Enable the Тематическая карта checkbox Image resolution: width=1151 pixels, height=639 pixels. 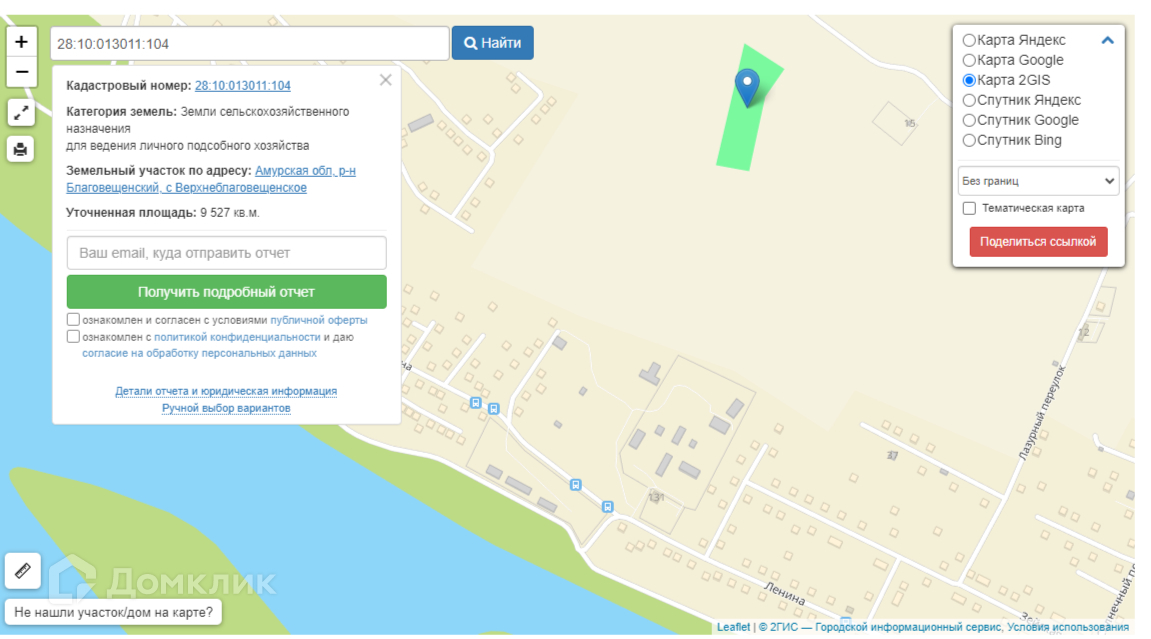click(969, 208)
